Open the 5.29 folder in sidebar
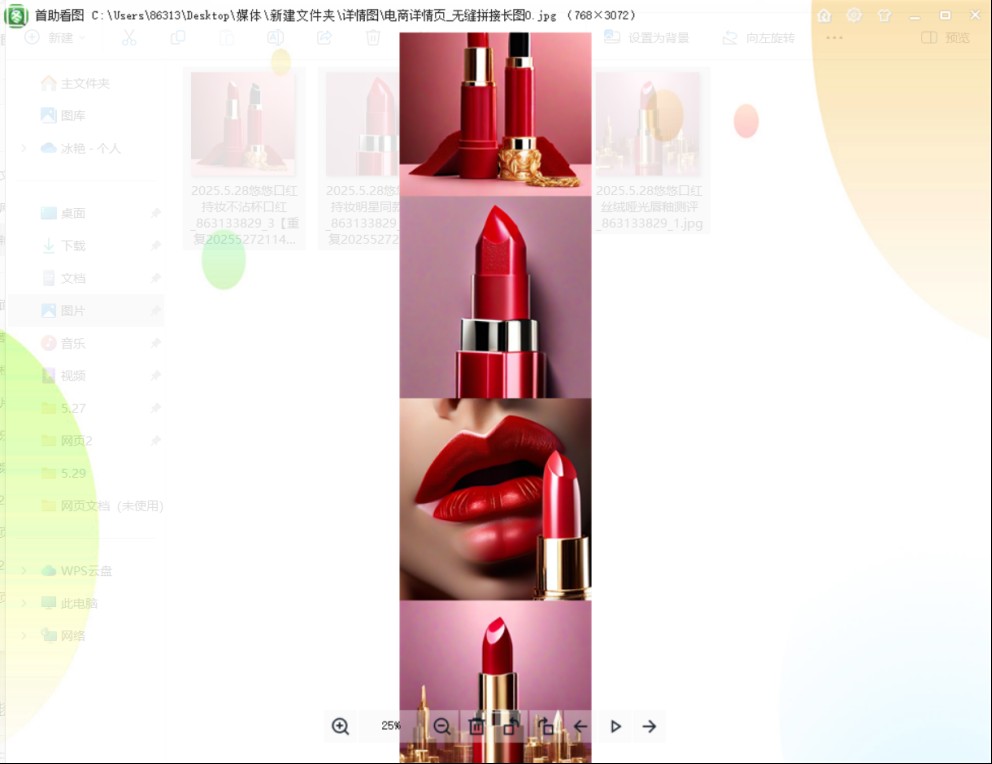 point(63,473)
